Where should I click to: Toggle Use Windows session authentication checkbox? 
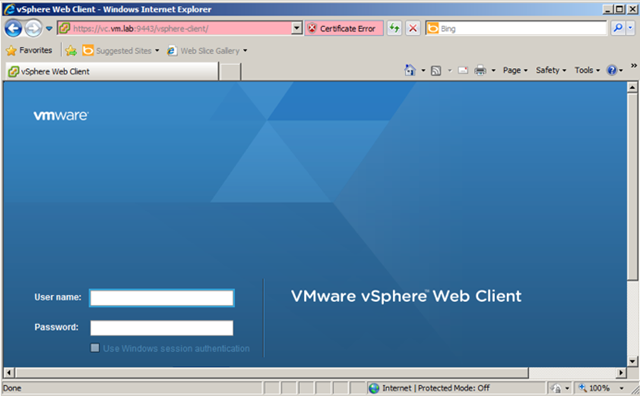click(95, 348)
